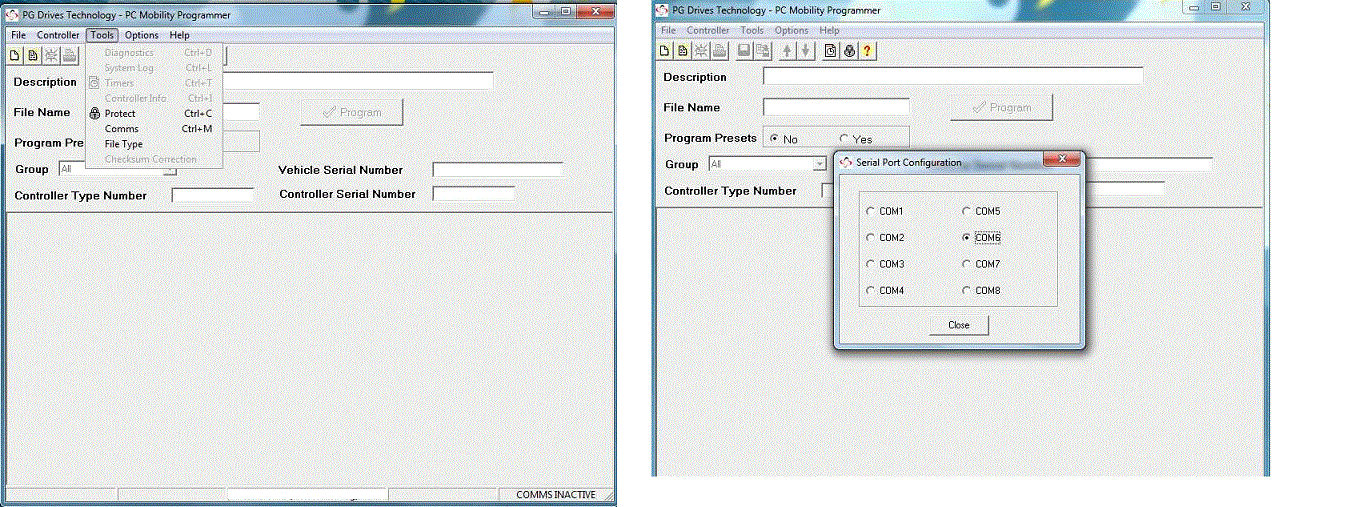
Task: Click the Timers clock icon in the toolbar
Action: click(x=830, y=51)
